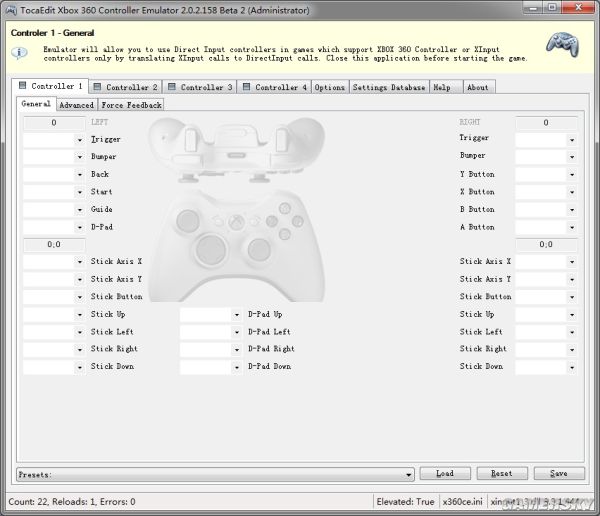Screen dimensions: 600x516
Task: Click the Elevated: True status text
Action: pos(406,501)
